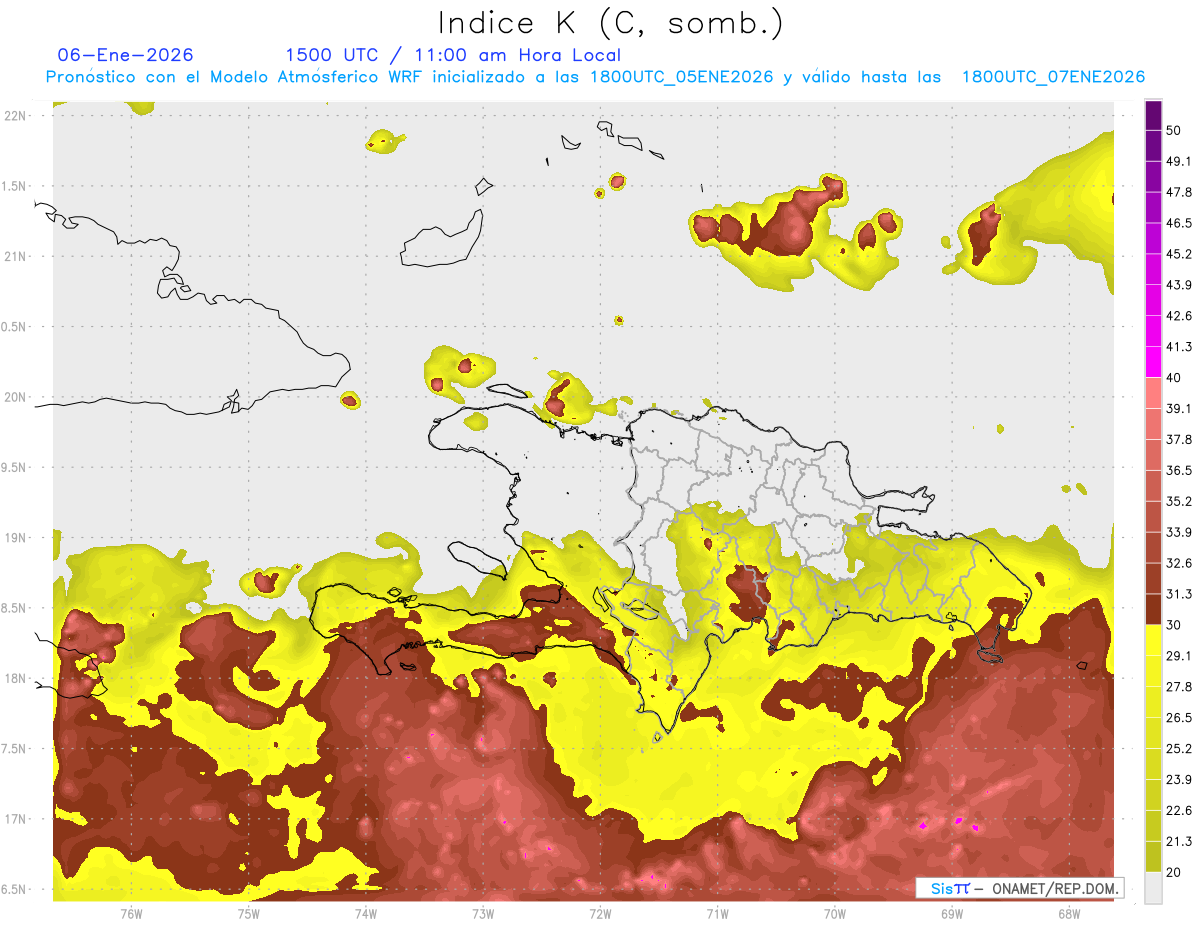
Task: Click the colorbar value "46.5"
Action: pos(1179,223)
